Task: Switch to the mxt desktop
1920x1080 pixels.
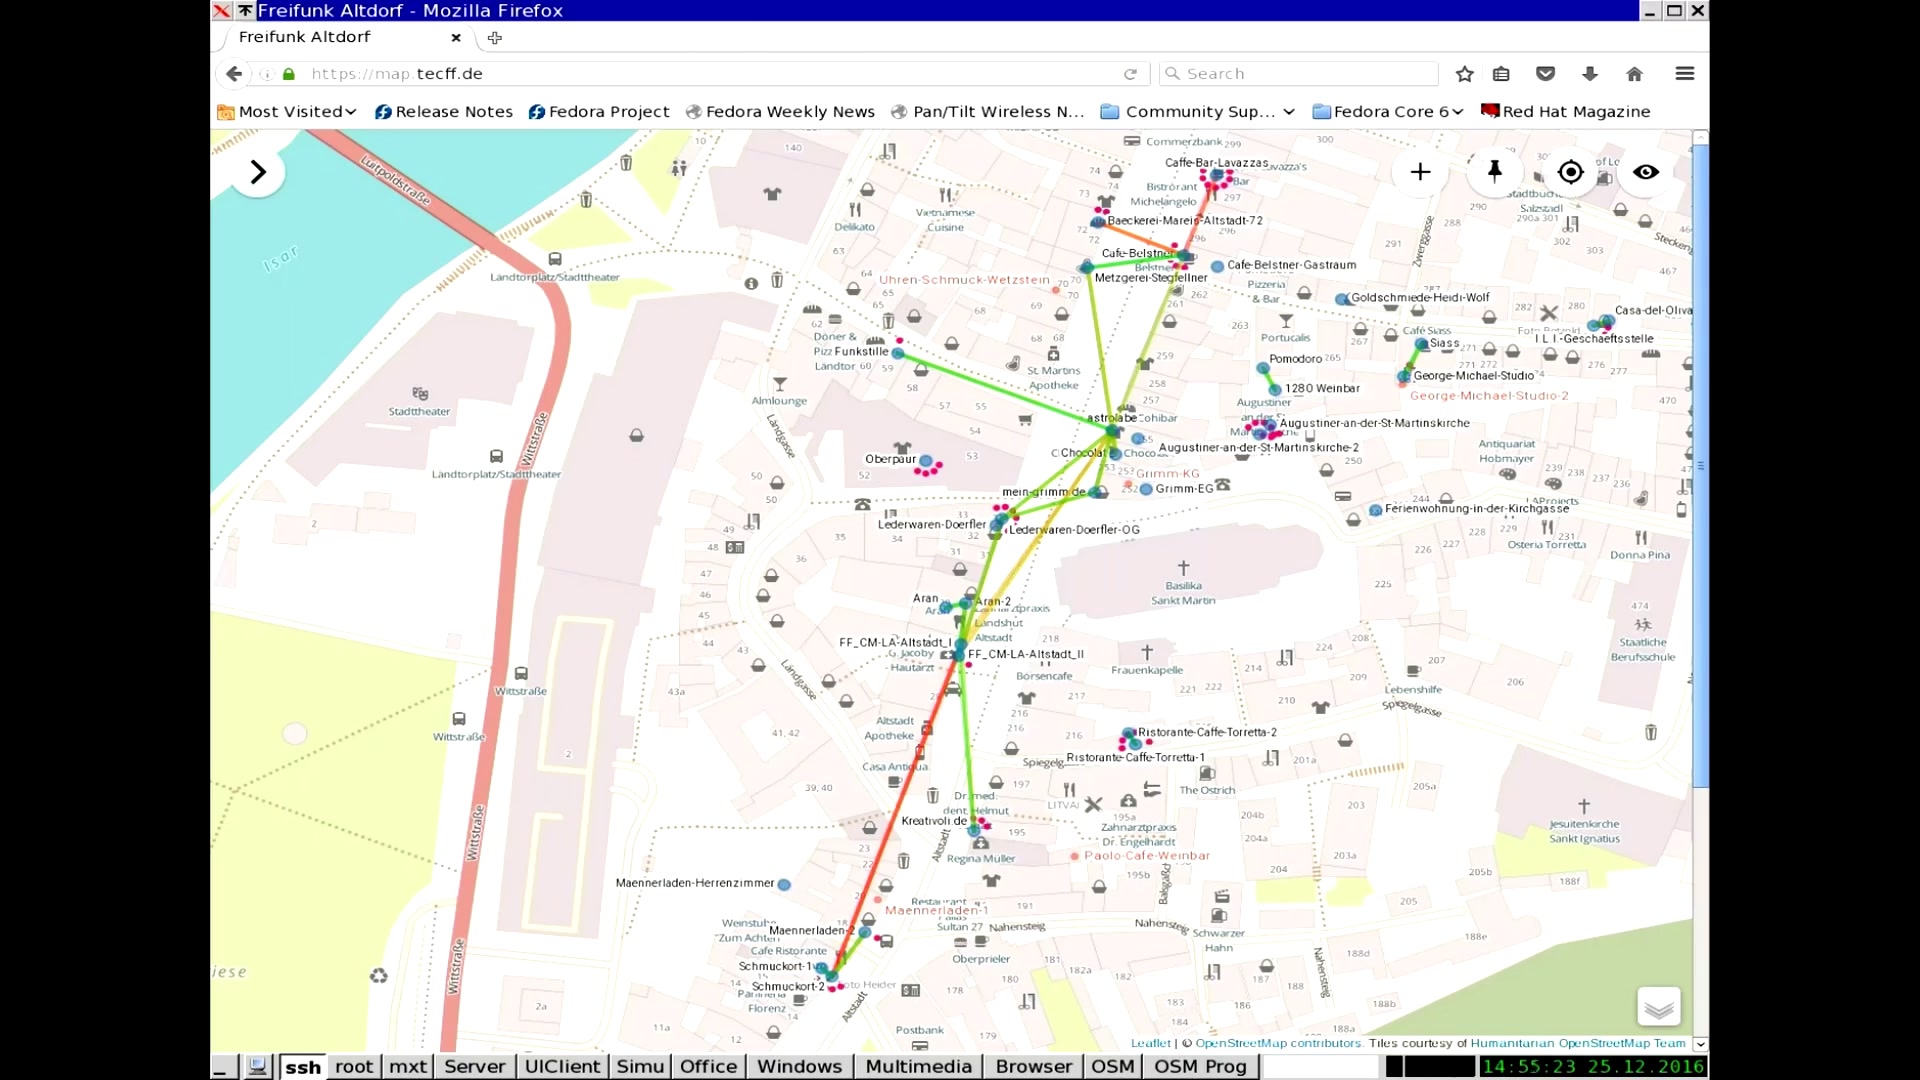Action: point(408,1067)
